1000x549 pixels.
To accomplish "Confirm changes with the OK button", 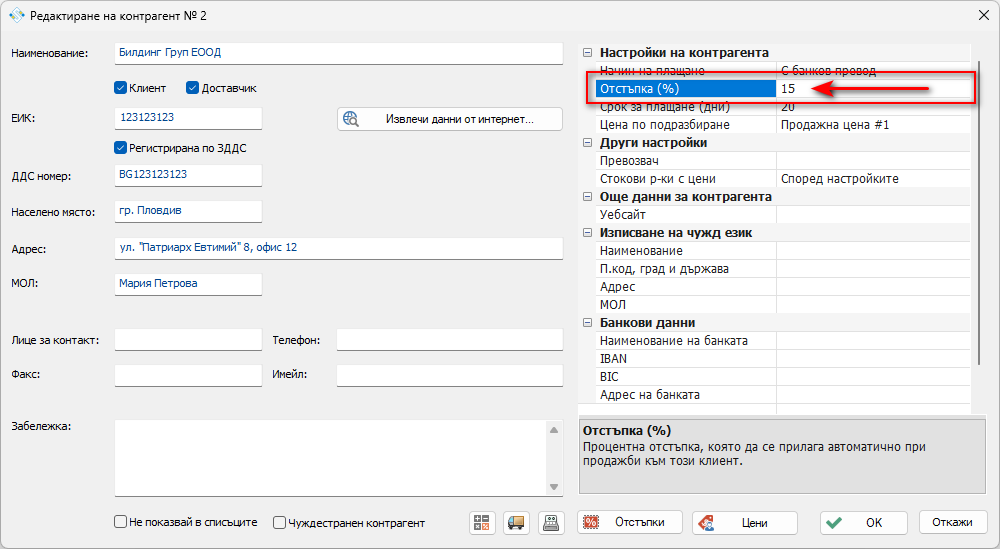I will click(864, 523).
